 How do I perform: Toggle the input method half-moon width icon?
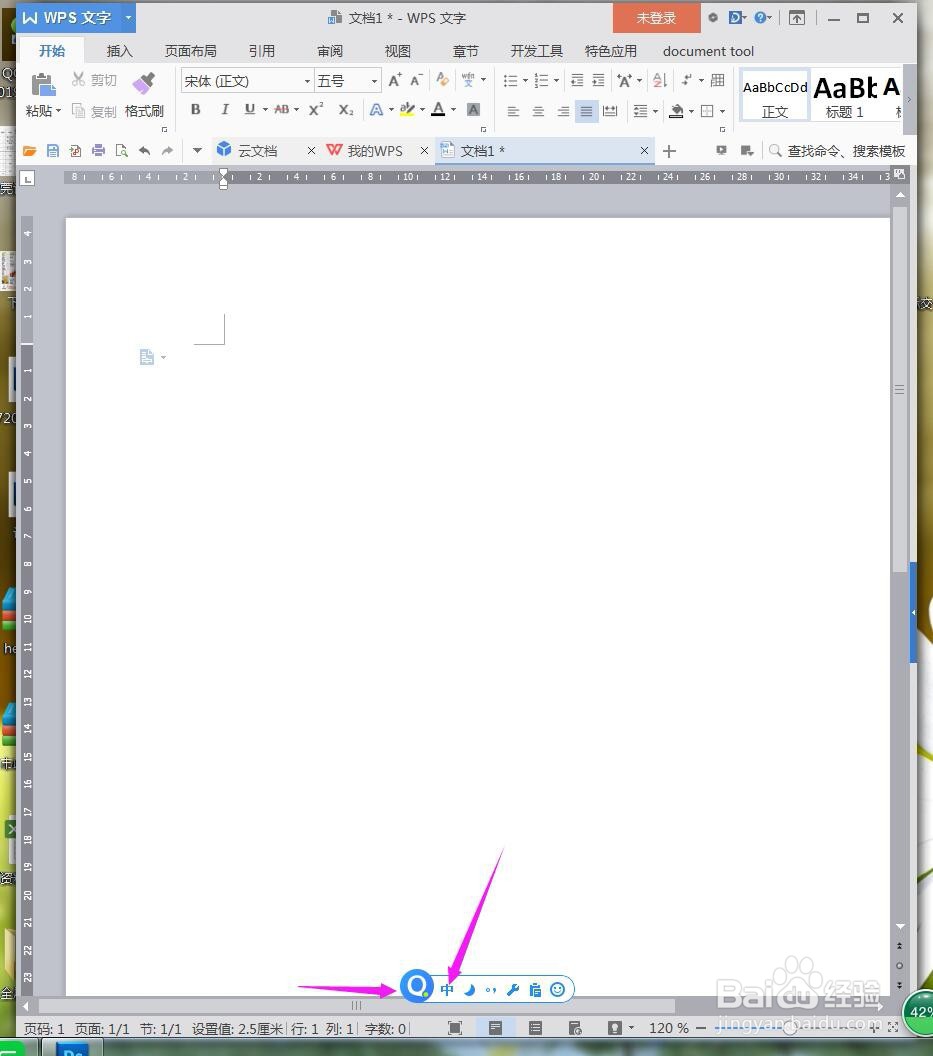470,989
